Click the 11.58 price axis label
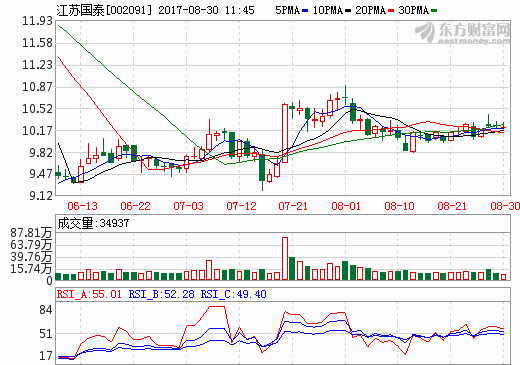The height and width of the screenshot is (365, 520). coord(37,43)
